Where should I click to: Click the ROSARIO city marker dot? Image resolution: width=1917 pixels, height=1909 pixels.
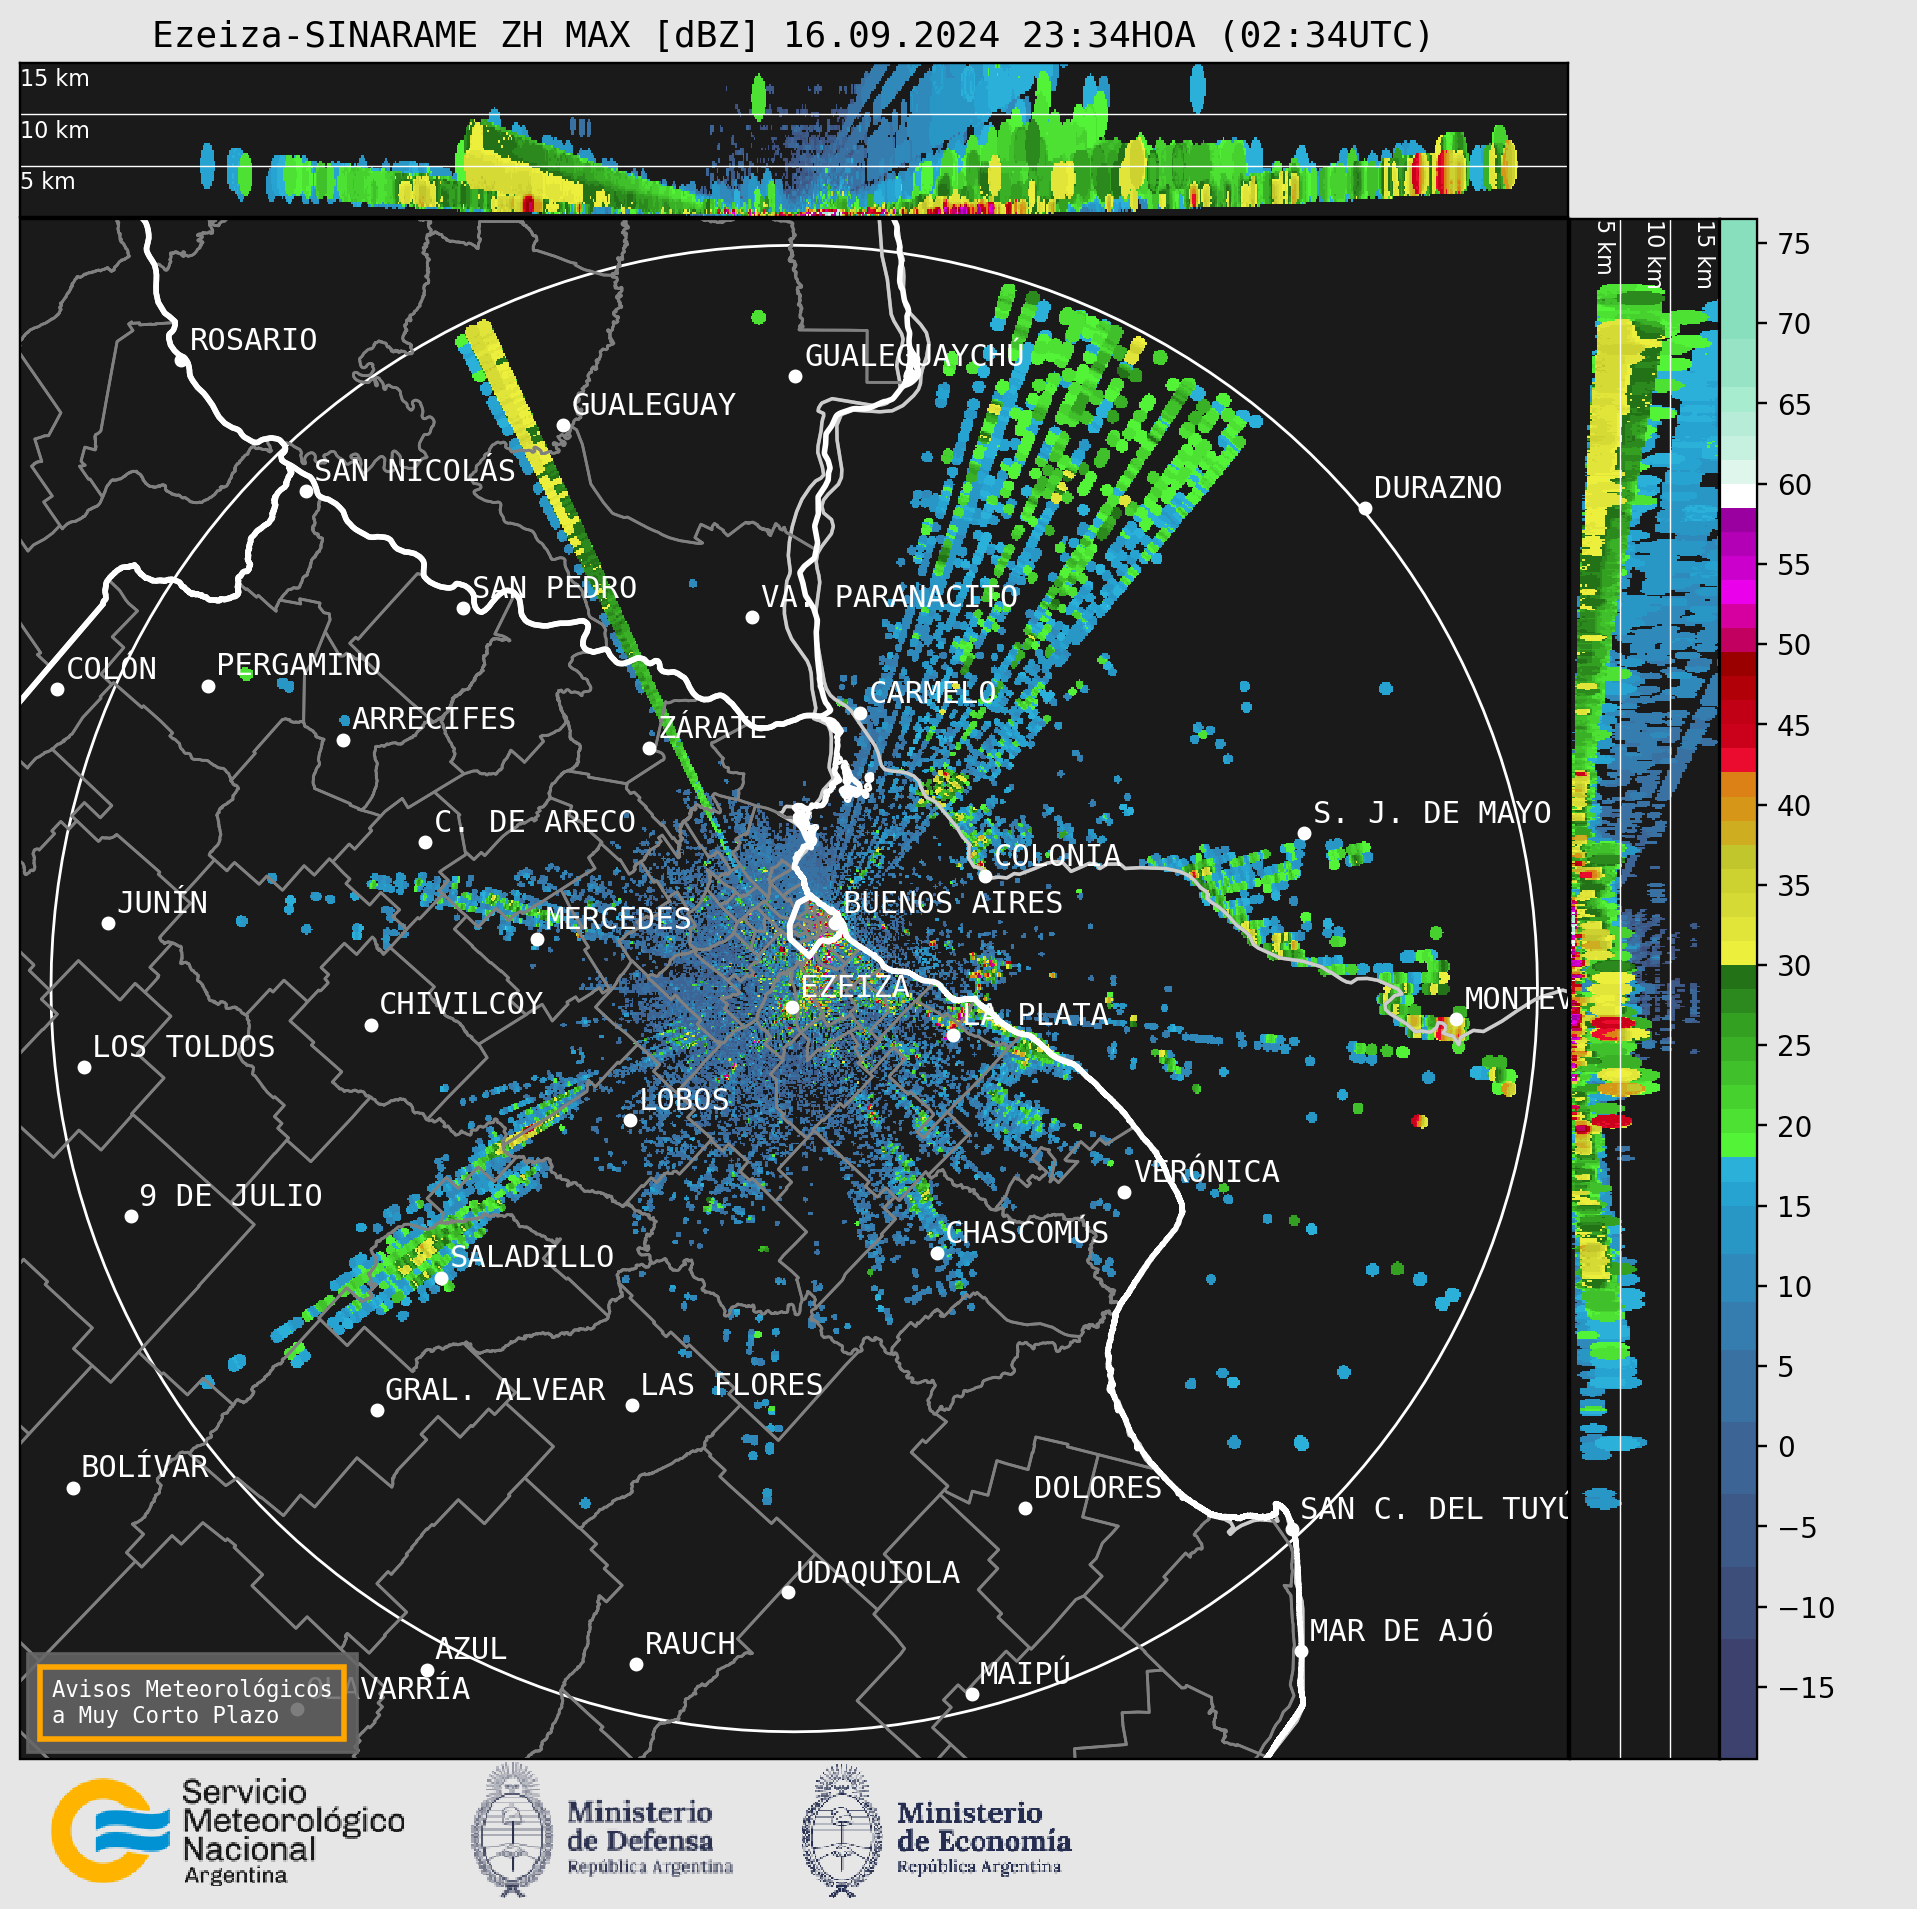tap(181, 360)
